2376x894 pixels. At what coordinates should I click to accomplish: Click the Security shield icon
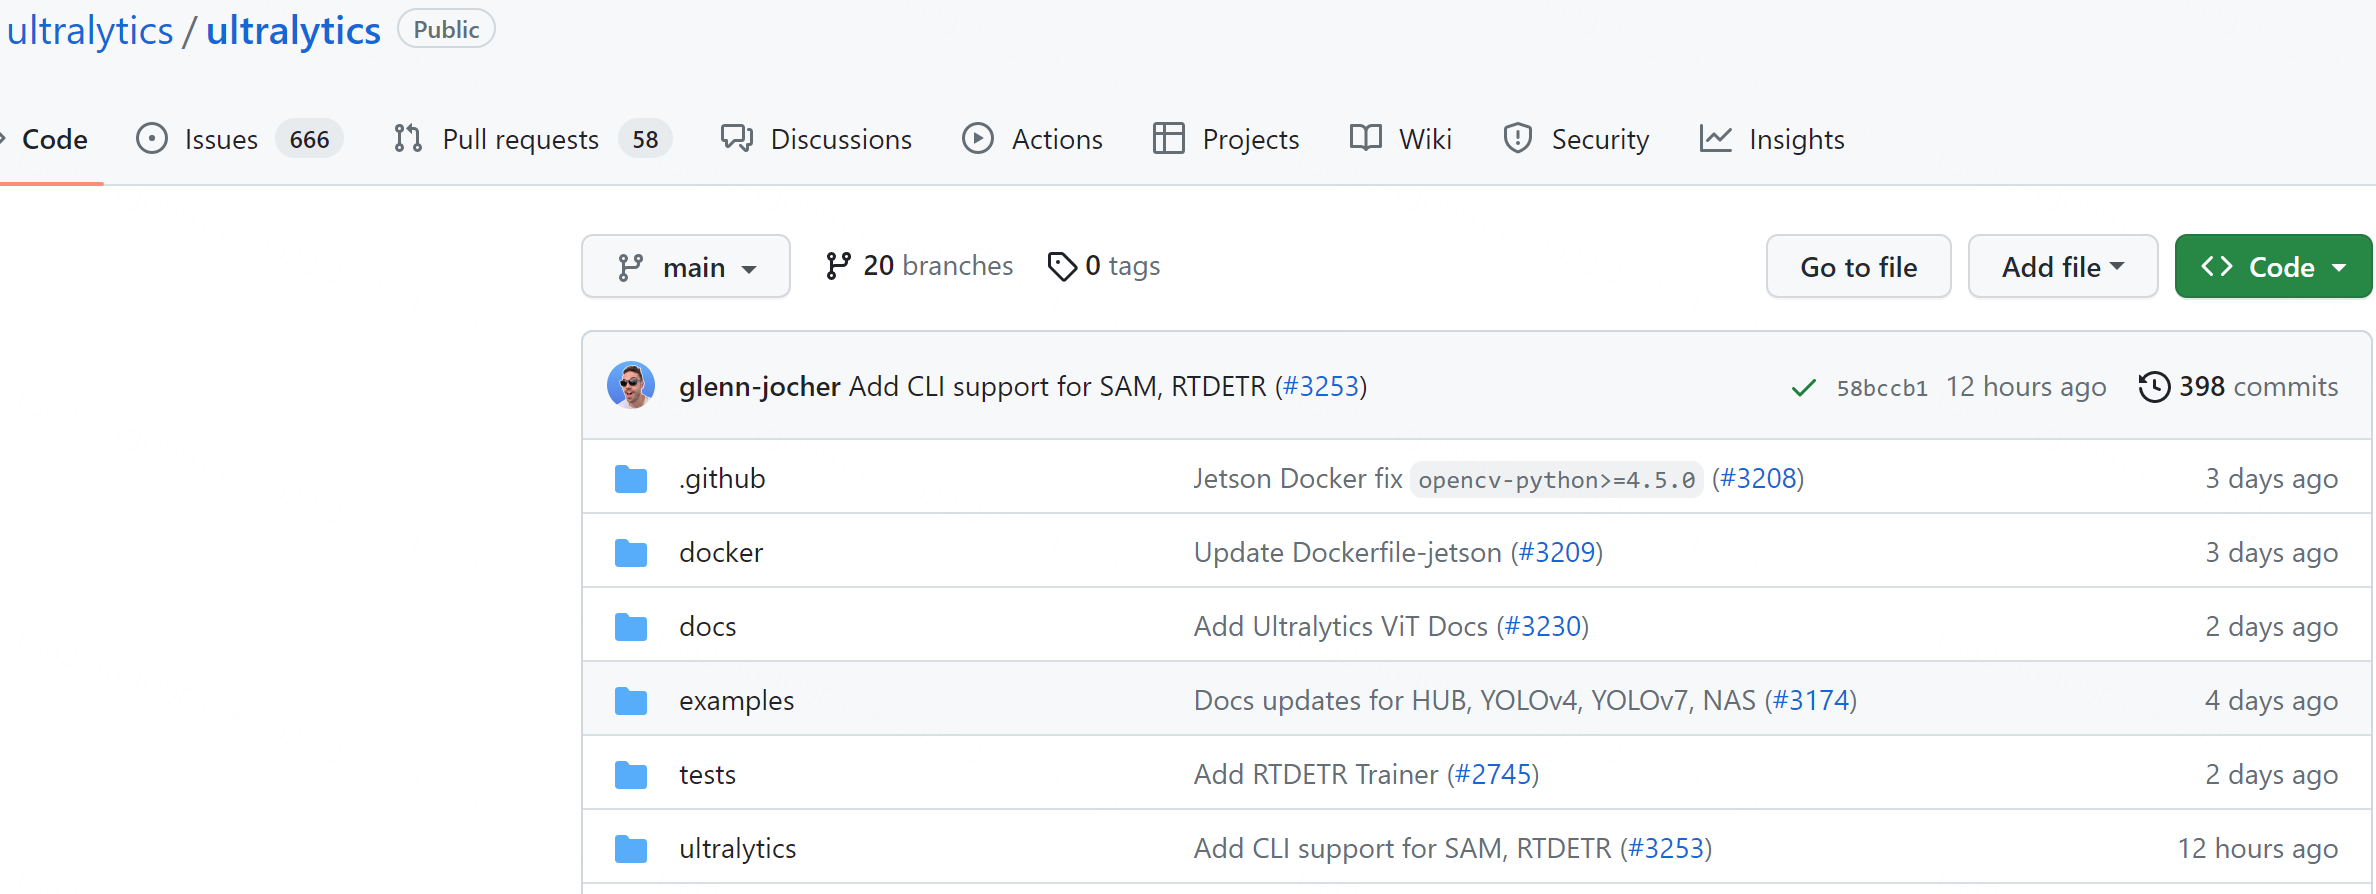[1518, 138]
